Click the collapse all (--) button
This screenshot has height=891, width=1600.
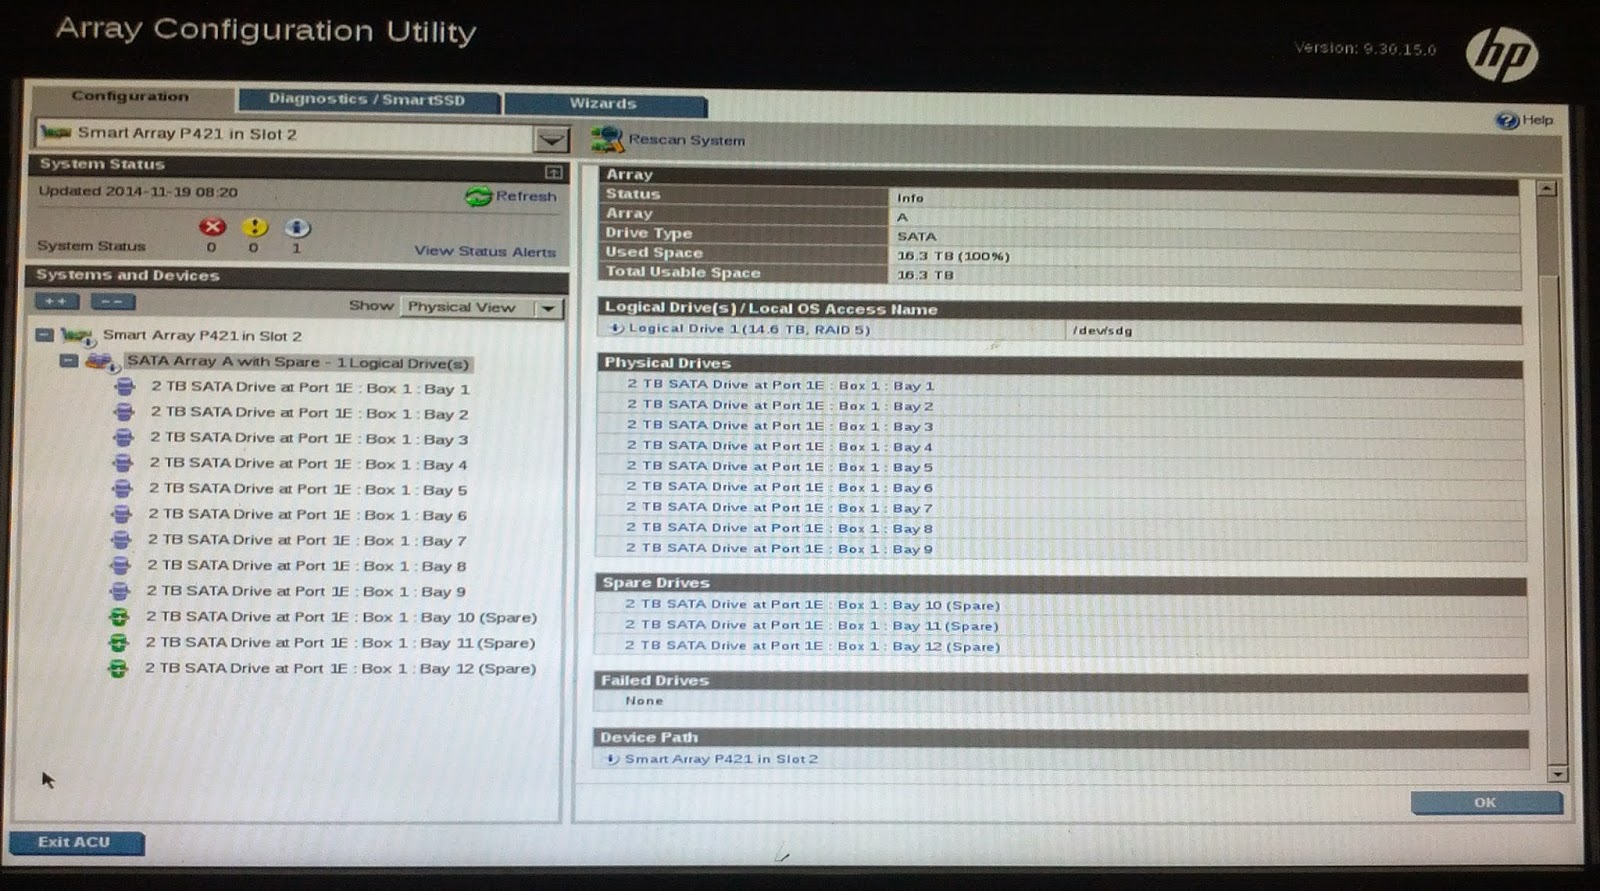click(x=112, y=301)
